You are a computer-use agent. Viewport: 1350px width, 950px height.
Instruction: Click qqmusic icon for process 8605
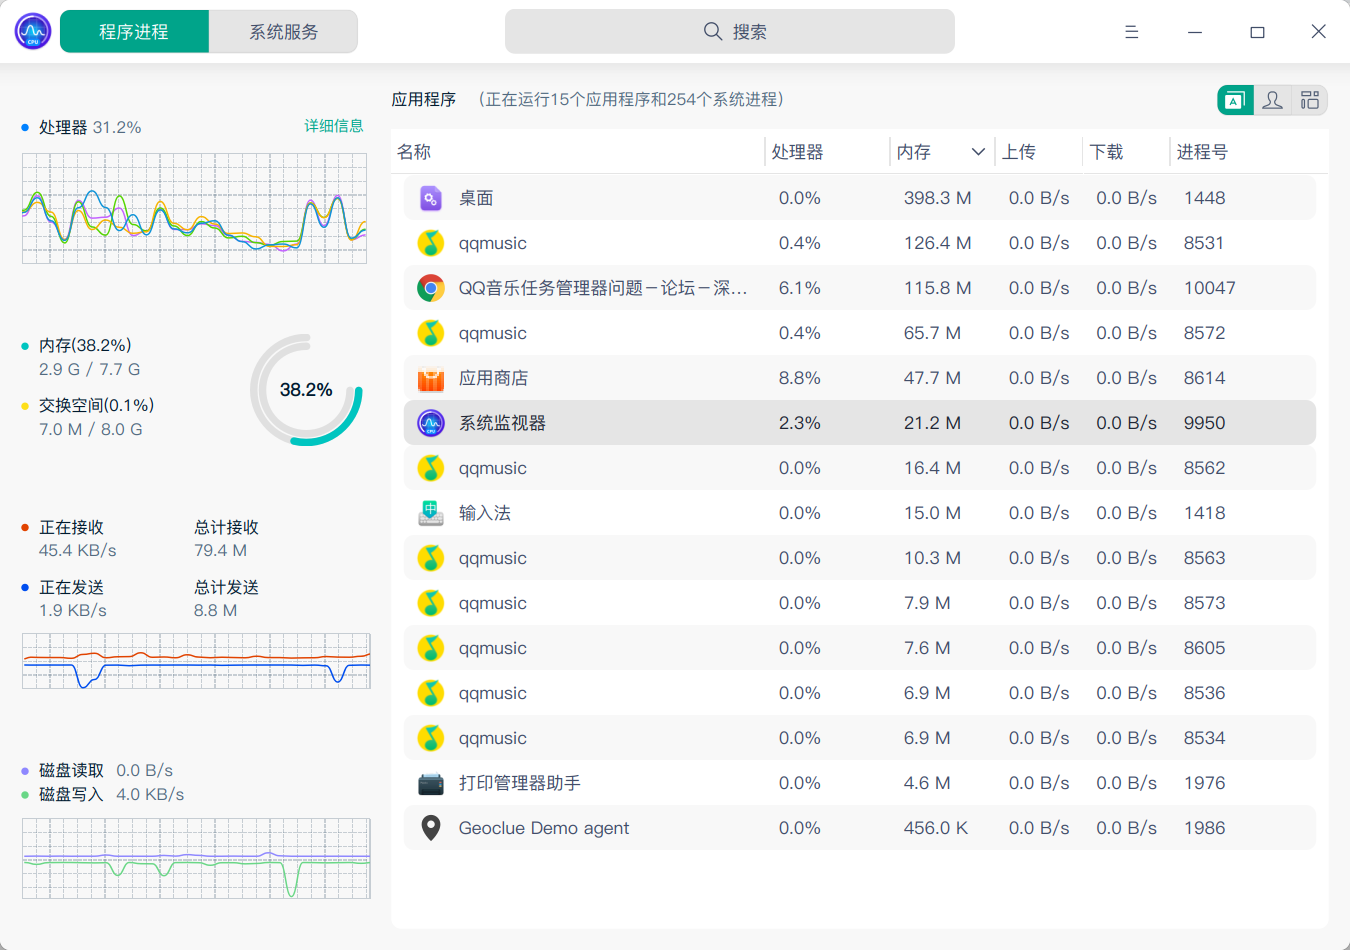coord(431,648)
